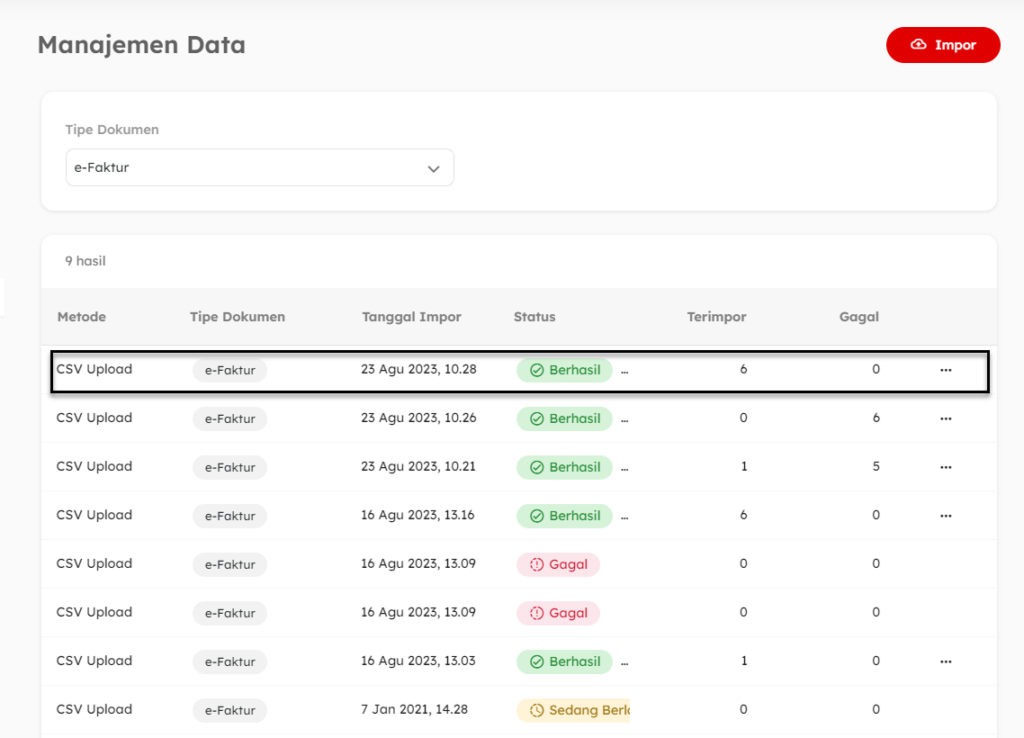The height and width of the screenshot is (738, 1024).
Task: Click CSV Upload in the 7 Jan 2021 row
Action: [x=94, y=709]
